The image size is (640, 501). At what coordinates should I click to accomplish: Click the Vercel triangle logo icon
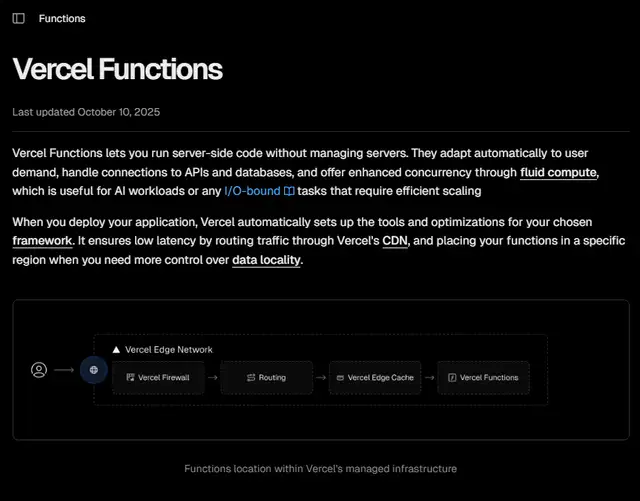point(116,350)
